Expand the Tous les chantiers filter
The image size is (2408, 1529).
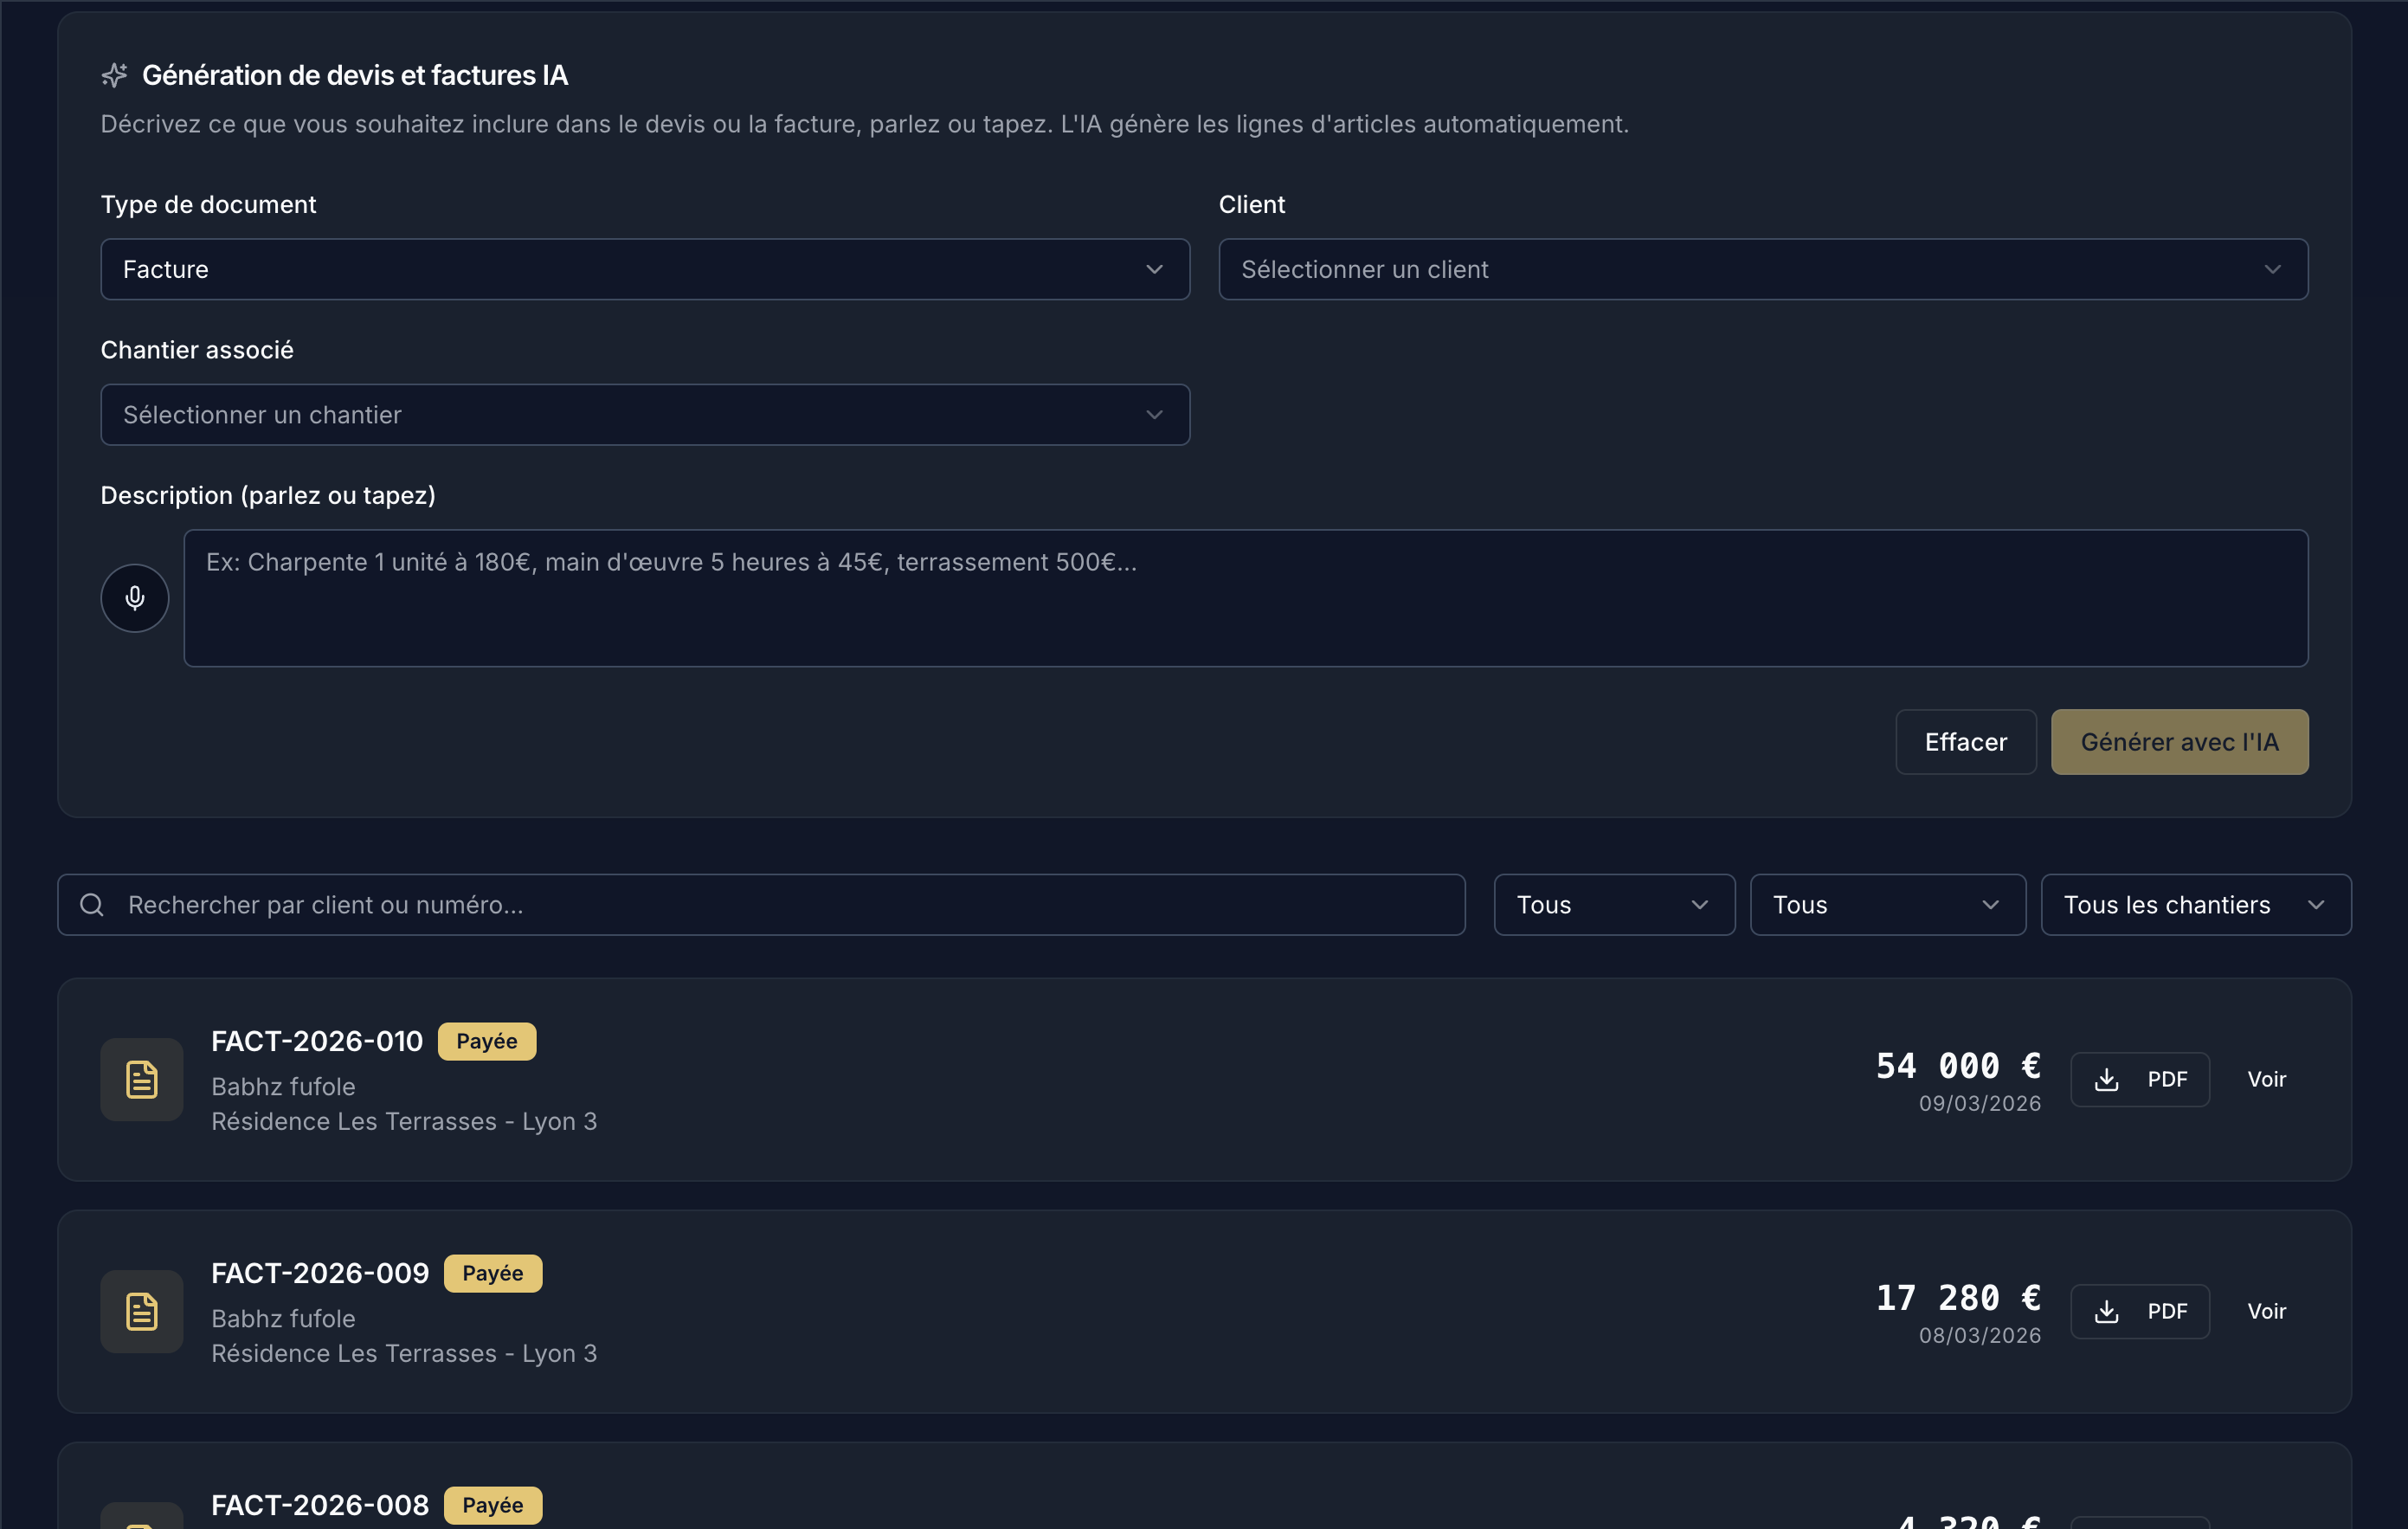pyautogui.click(x=2195, y=905)
